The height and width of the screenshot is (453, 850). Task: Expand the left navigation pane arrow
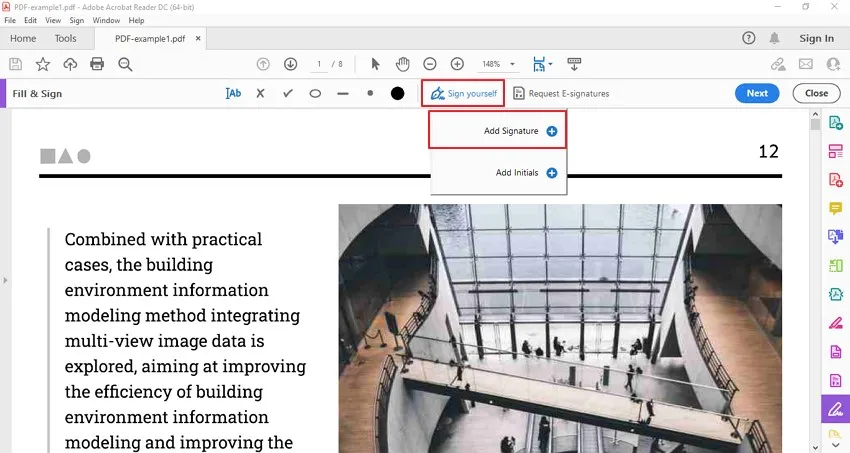5,281
